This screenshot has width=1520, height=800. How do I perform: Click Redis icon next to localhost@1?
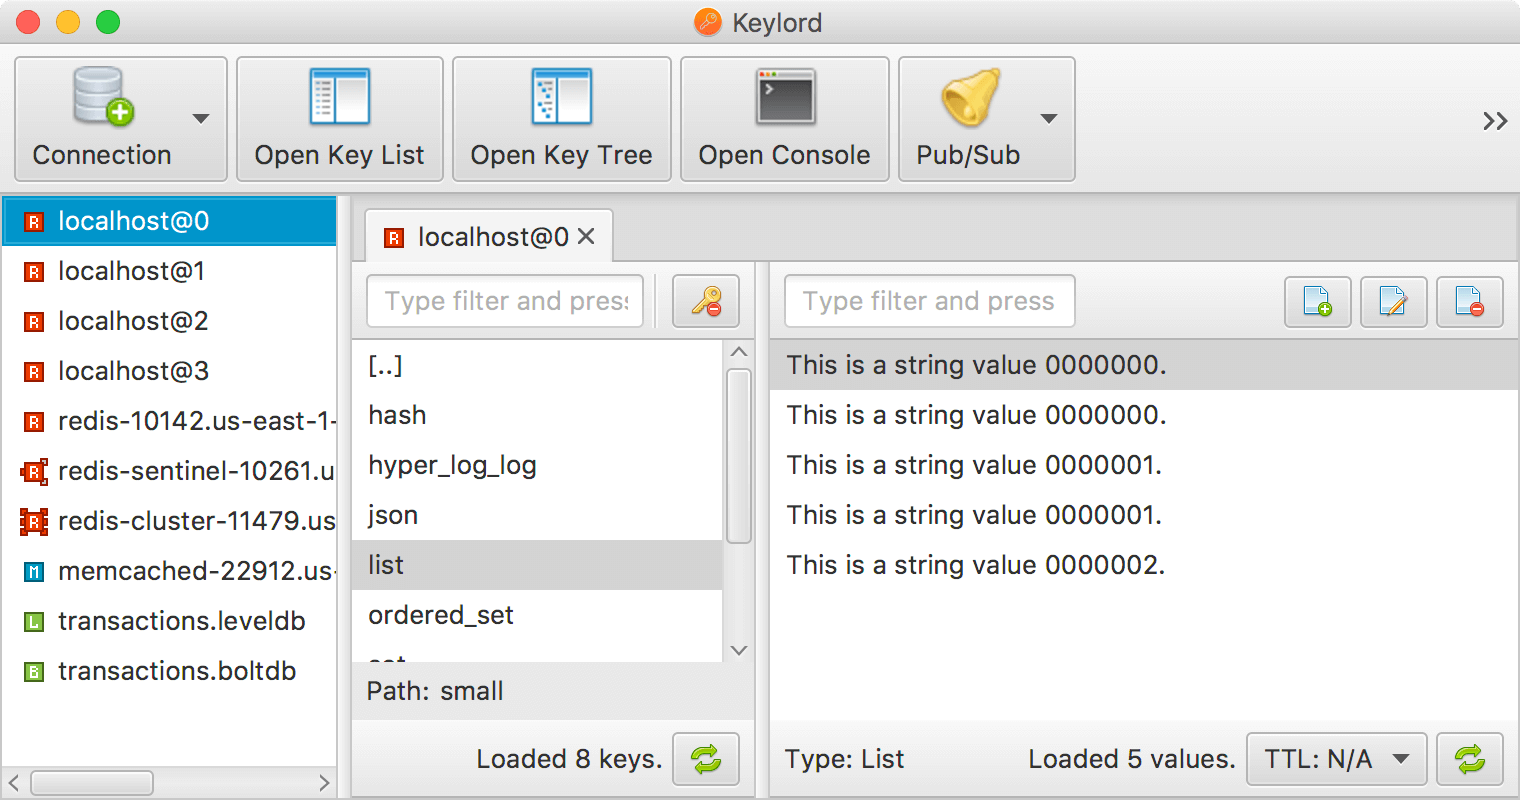pyautogui.click(x=34, y=272)
